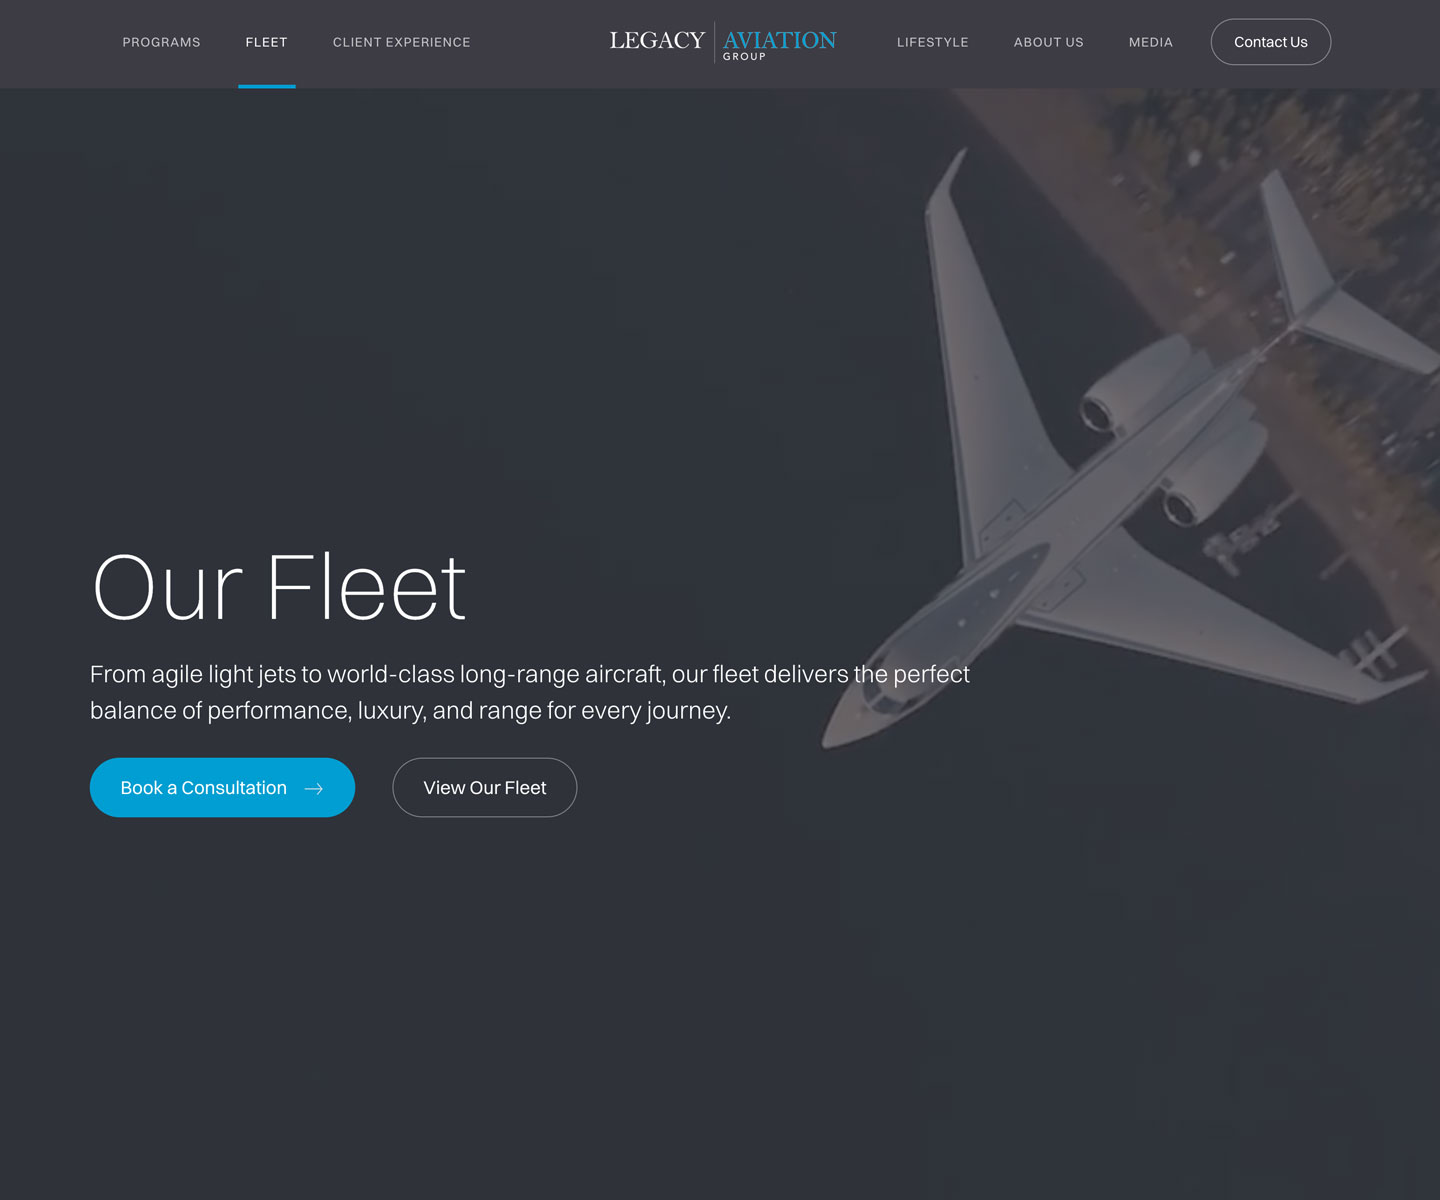Click the Contact Us outlined button
This screenshot has height=1200, width=1440.
1270,42
